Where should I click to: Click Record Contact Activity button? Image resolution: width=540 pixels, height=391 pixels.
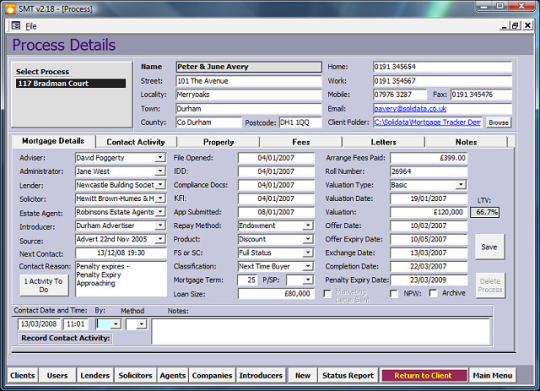click(65, 338)
